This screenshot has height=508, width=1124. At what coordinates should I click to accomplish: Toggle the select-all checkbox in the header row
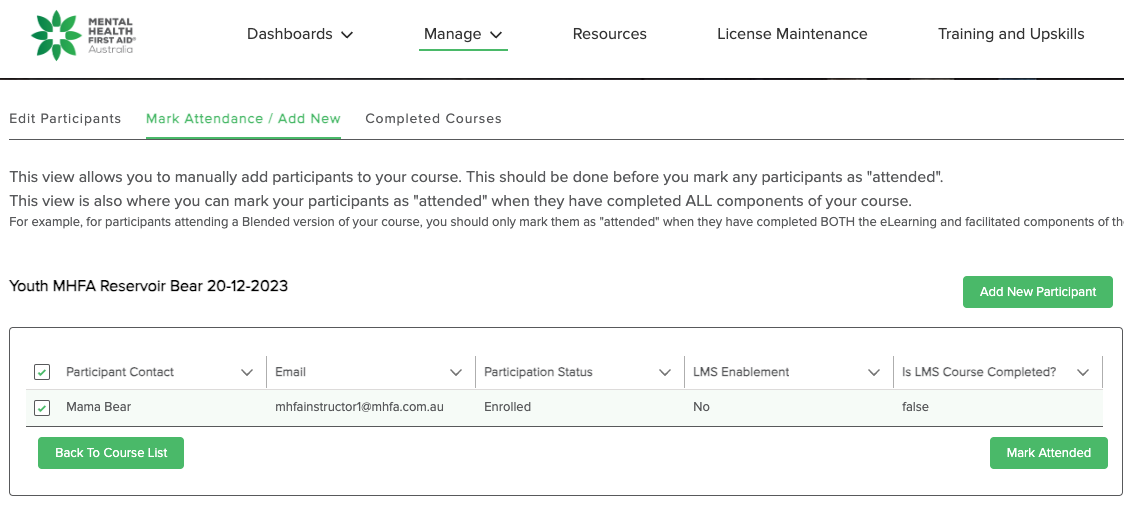tap(42, 372)
